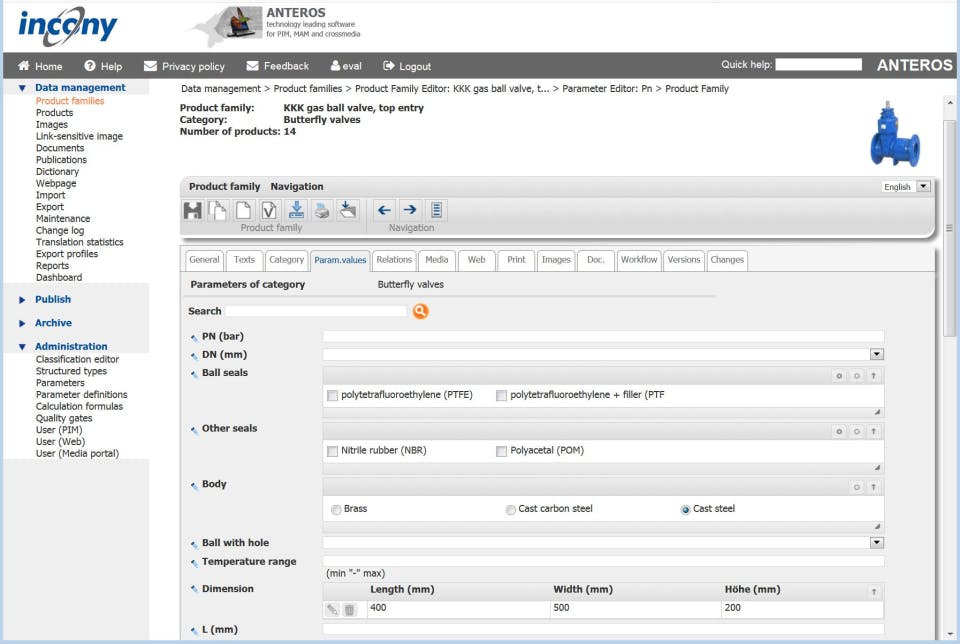Switch to the Relations tab

click(x=394, y=260)
